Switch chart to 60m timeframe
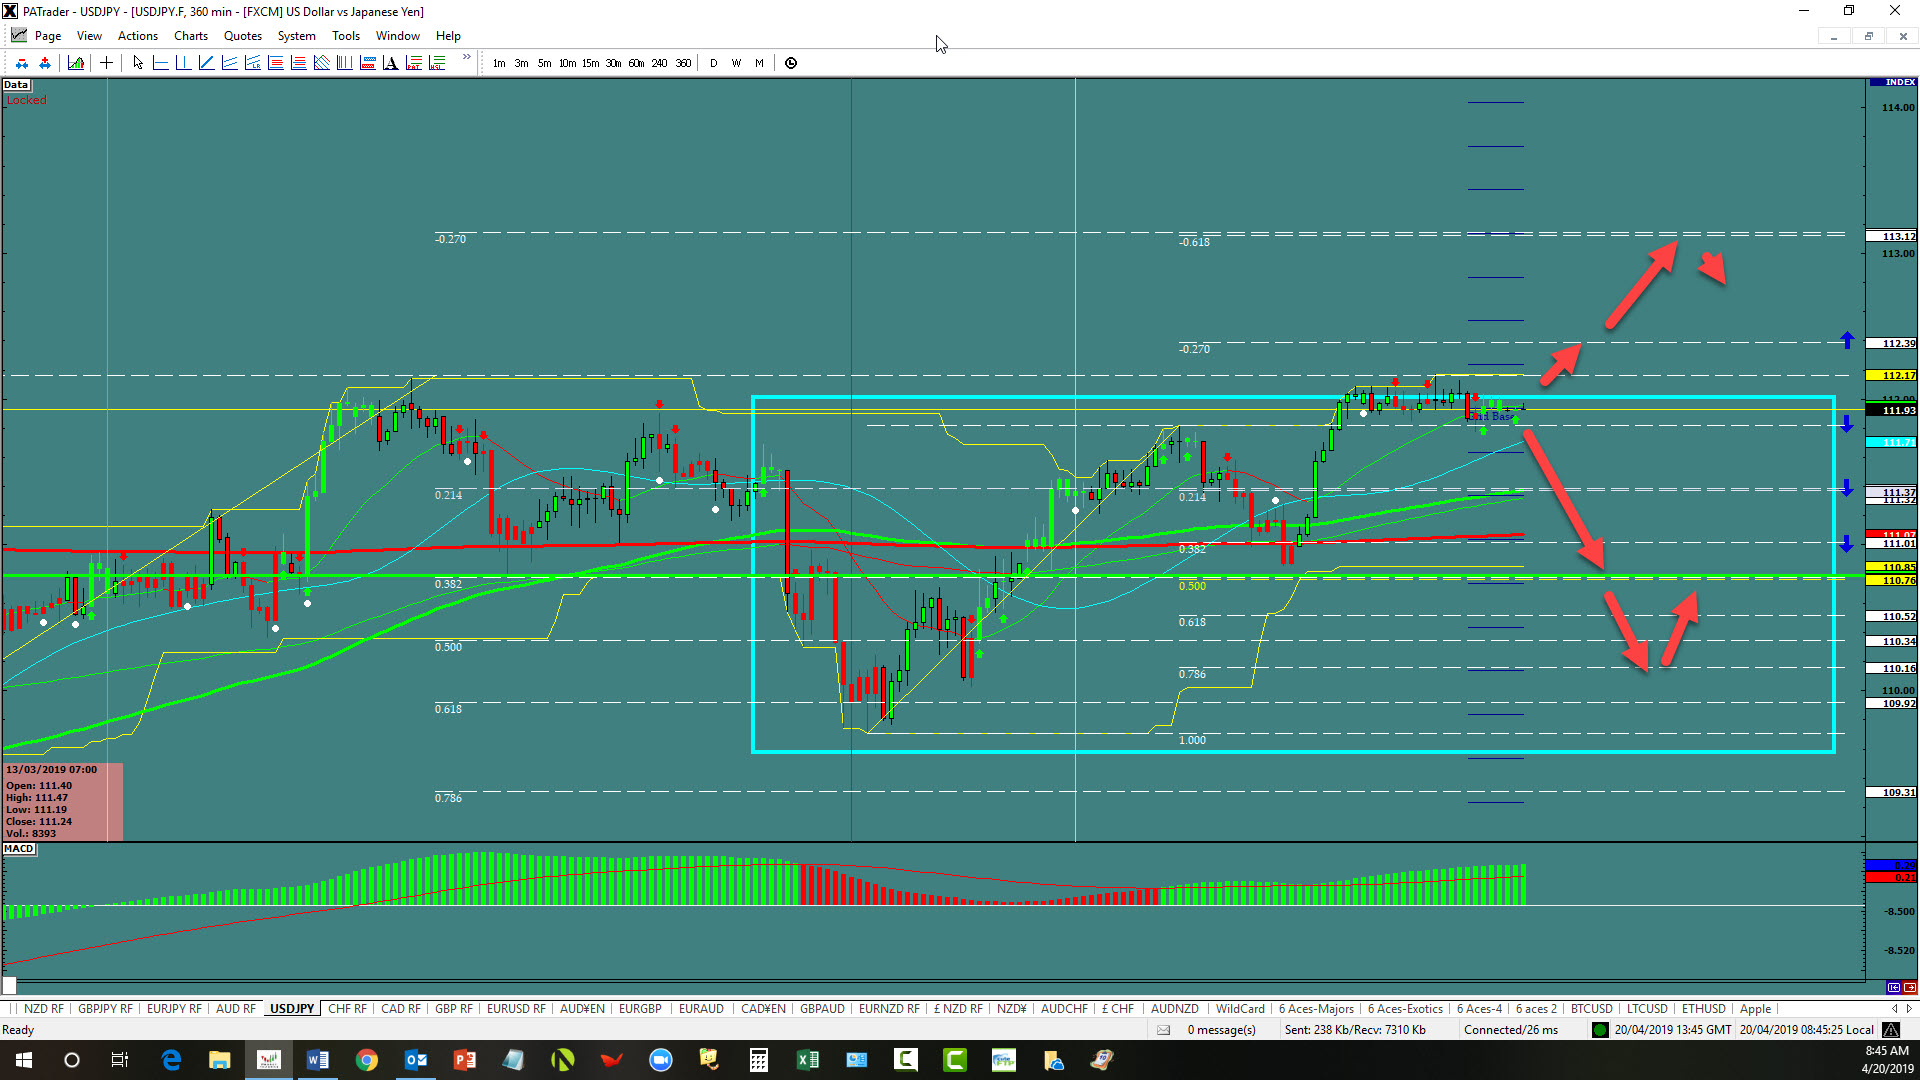Screen dimensions: 1920x1080 coord(636,63)
